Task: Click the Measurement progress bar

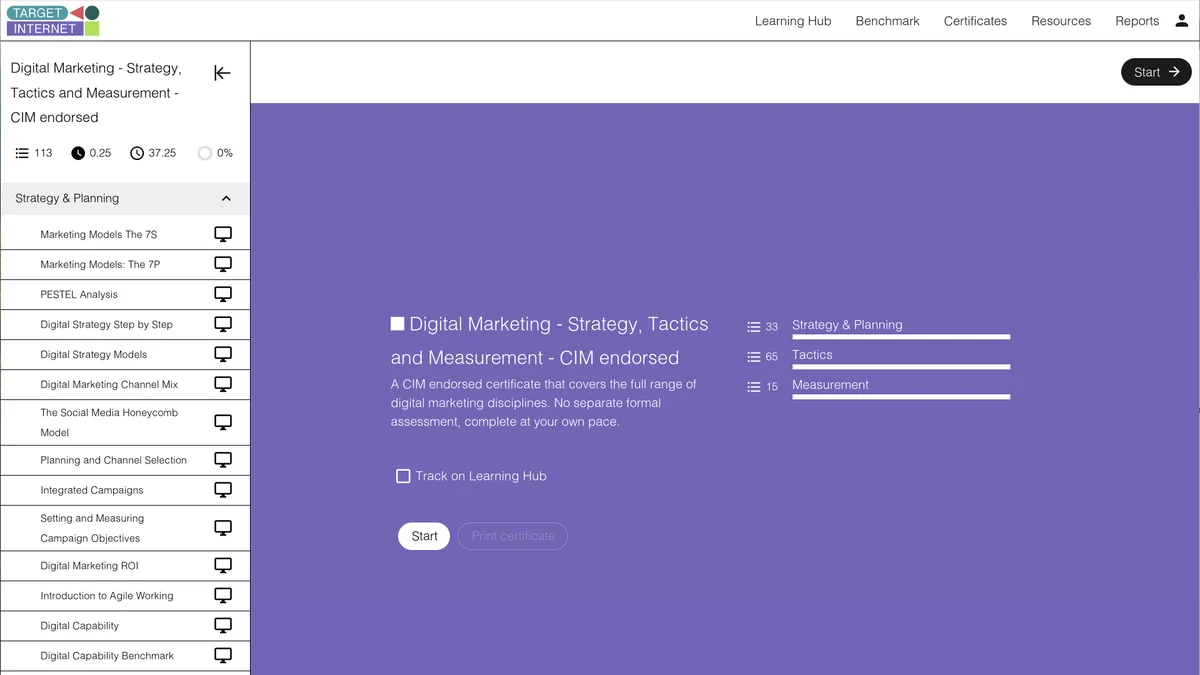Action: coord(901,397)
